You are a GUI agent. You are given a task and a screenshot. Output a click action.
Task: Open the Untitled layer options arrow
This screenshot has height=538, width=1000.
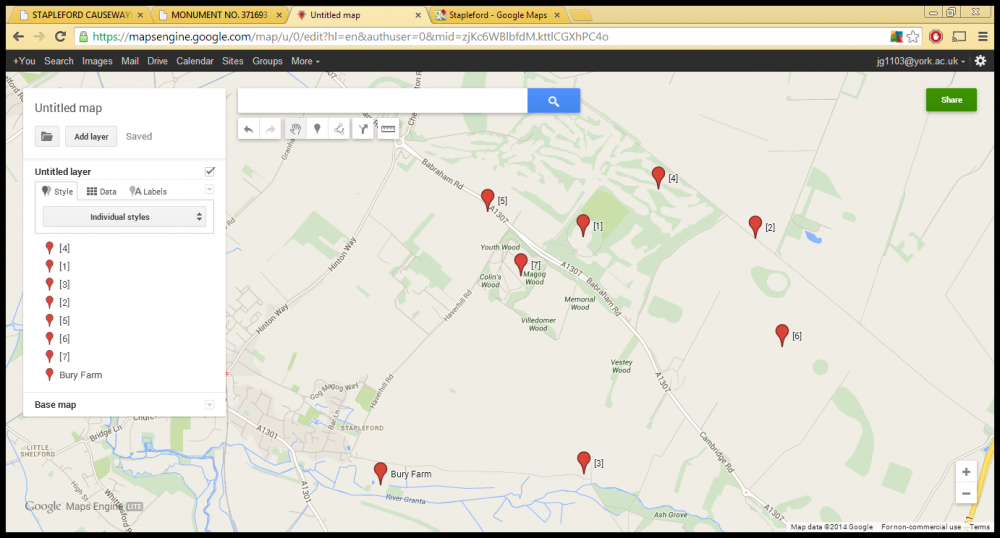point(209,190)
